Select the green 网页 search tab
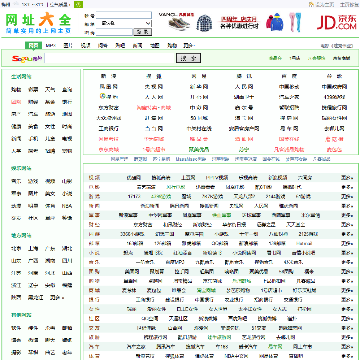 33,46
